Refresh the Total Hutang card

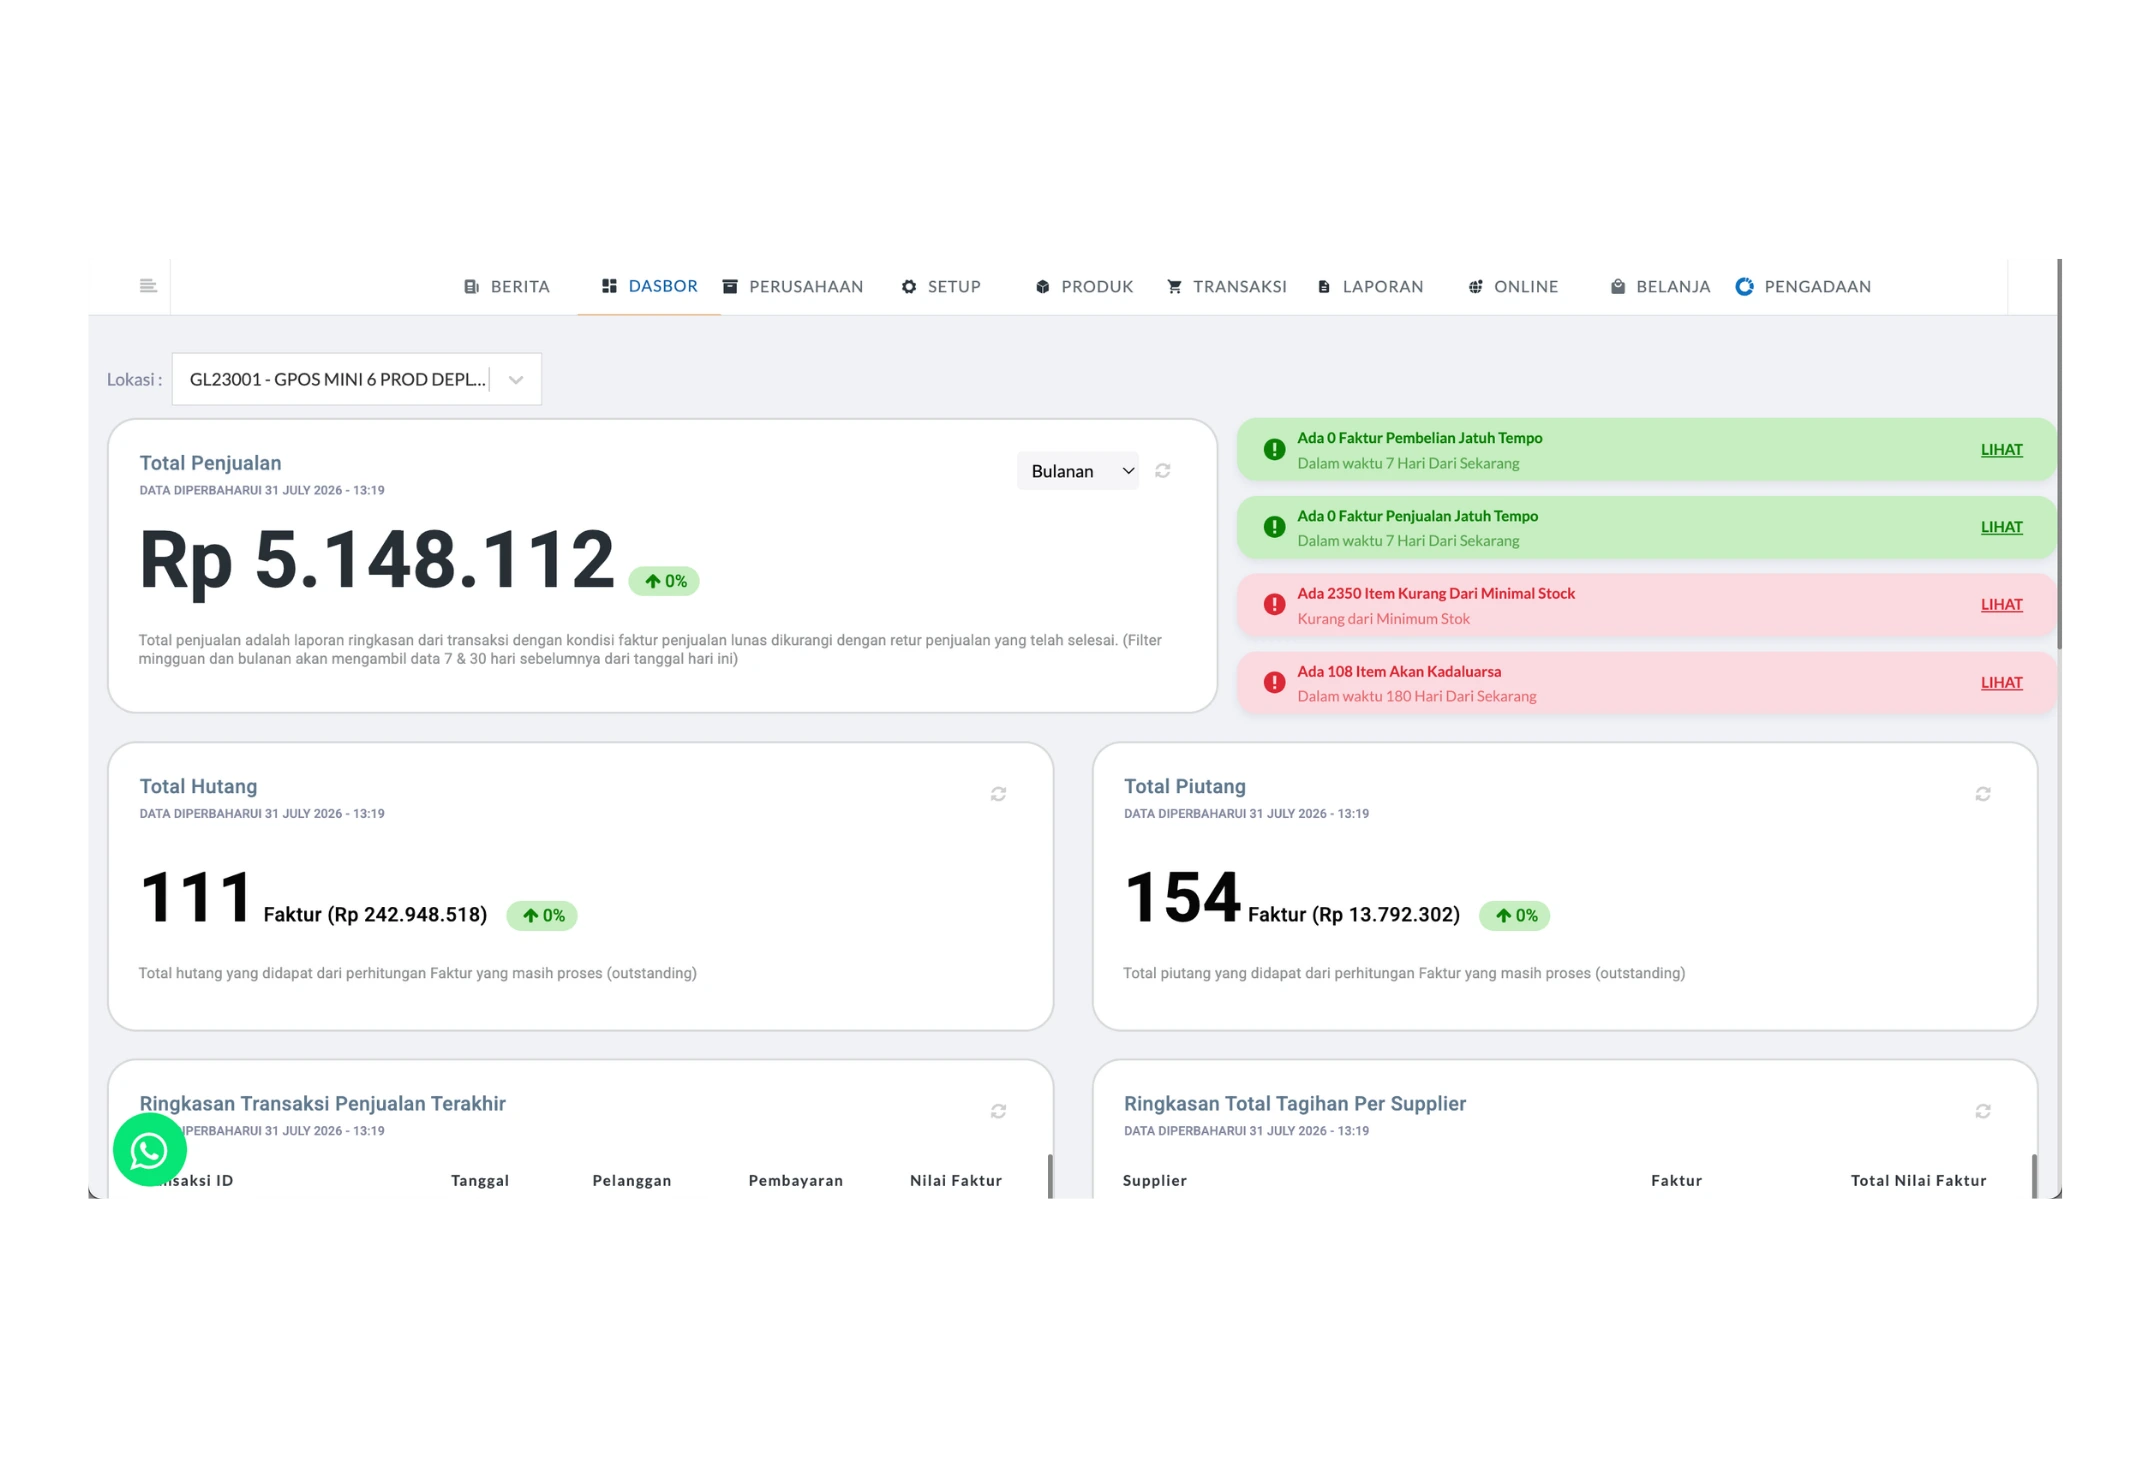point(998,794)
